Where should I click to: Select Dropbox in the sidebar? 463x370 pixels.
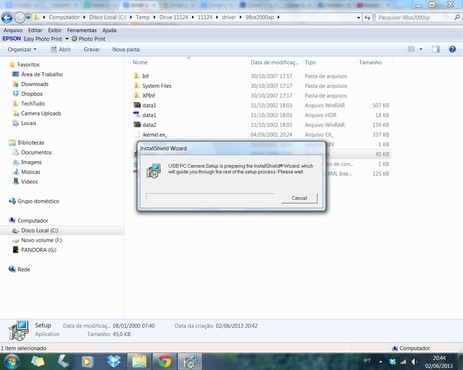[x=28, y=94]
